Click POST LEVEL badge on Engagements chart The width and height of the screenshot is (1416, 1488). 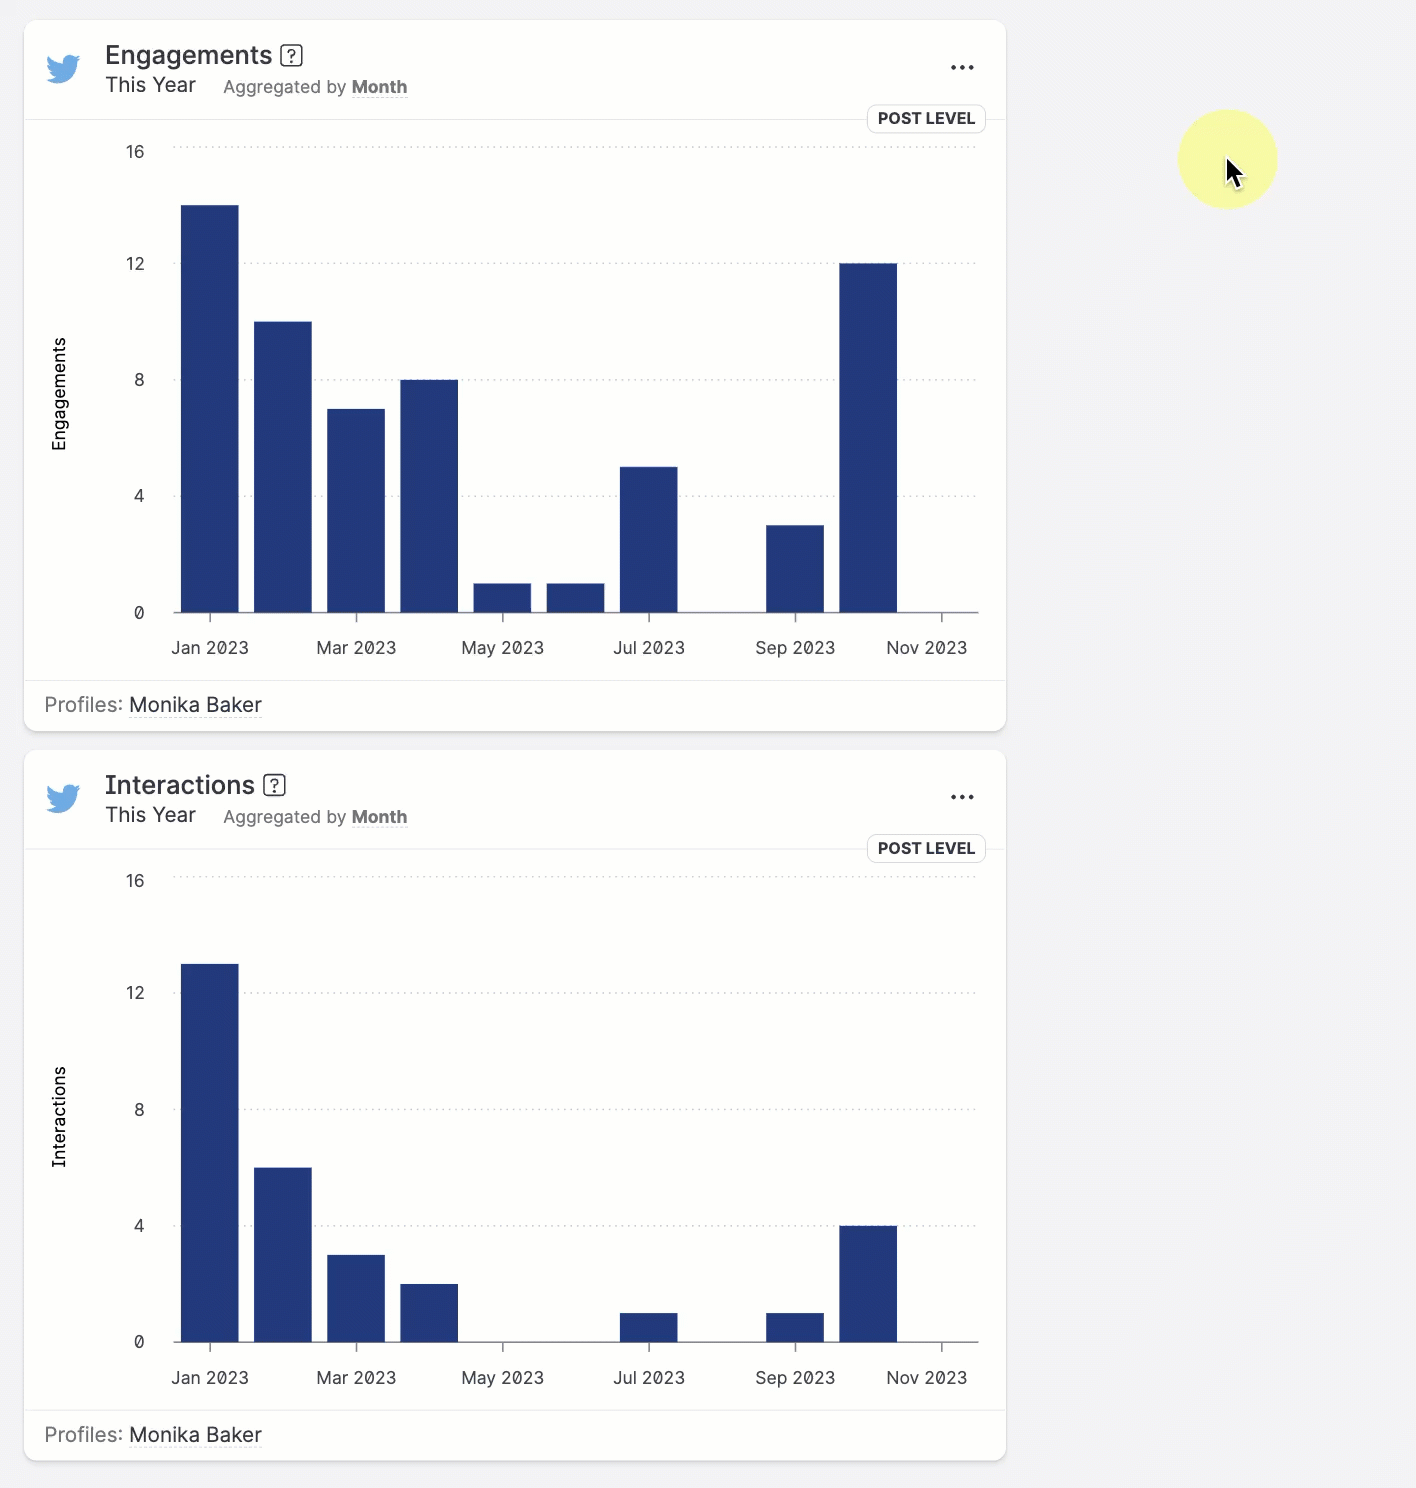coord(926,119)
